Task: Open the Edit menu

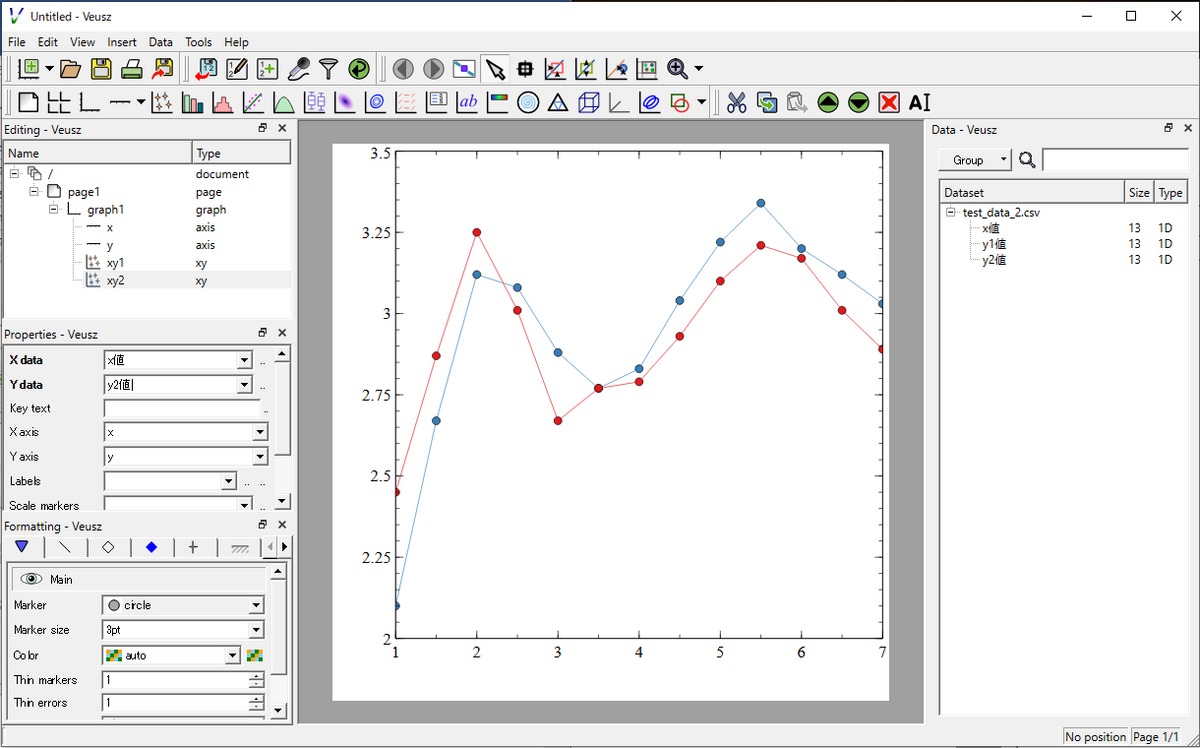Action: click(x=48, y=42)
